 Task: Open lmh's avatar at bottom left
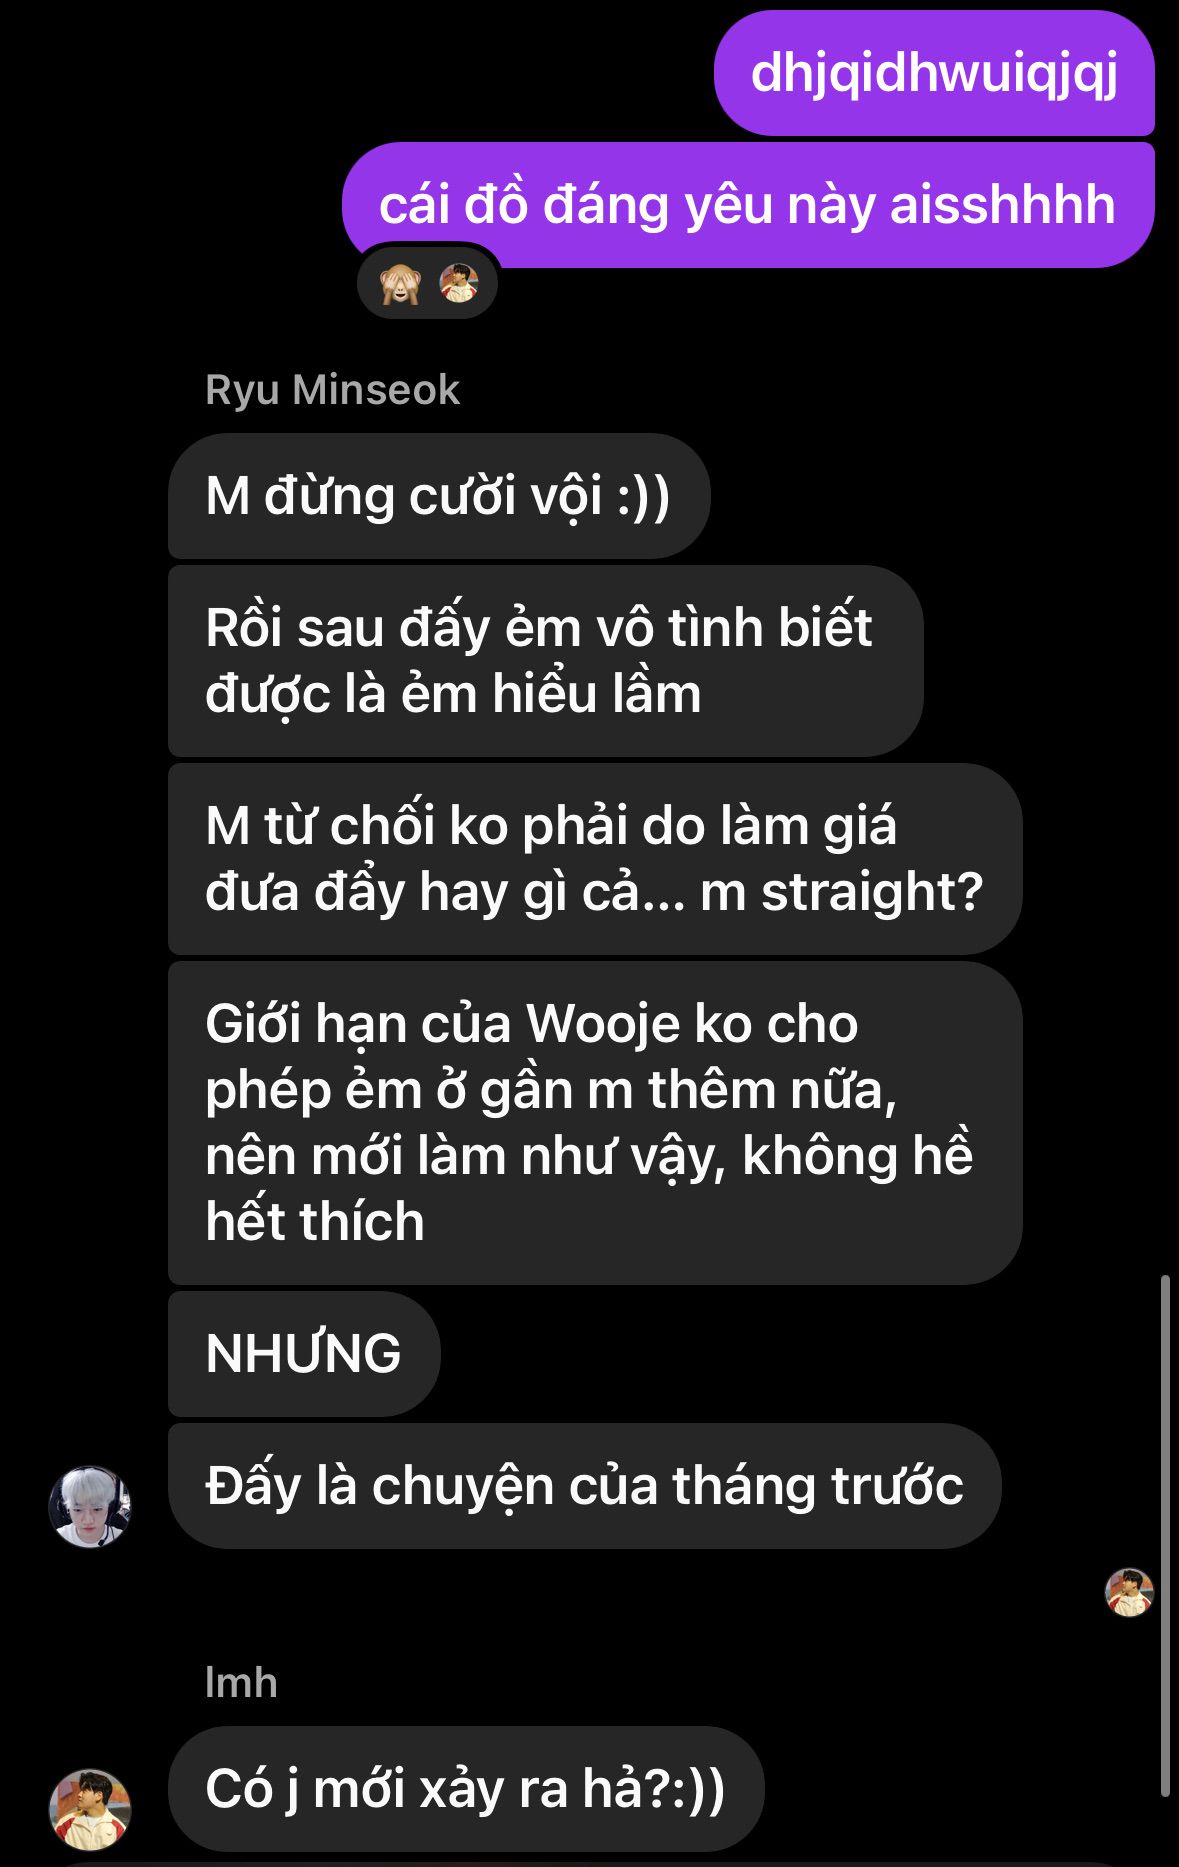pyautogui.click(x=90, y=1809)
